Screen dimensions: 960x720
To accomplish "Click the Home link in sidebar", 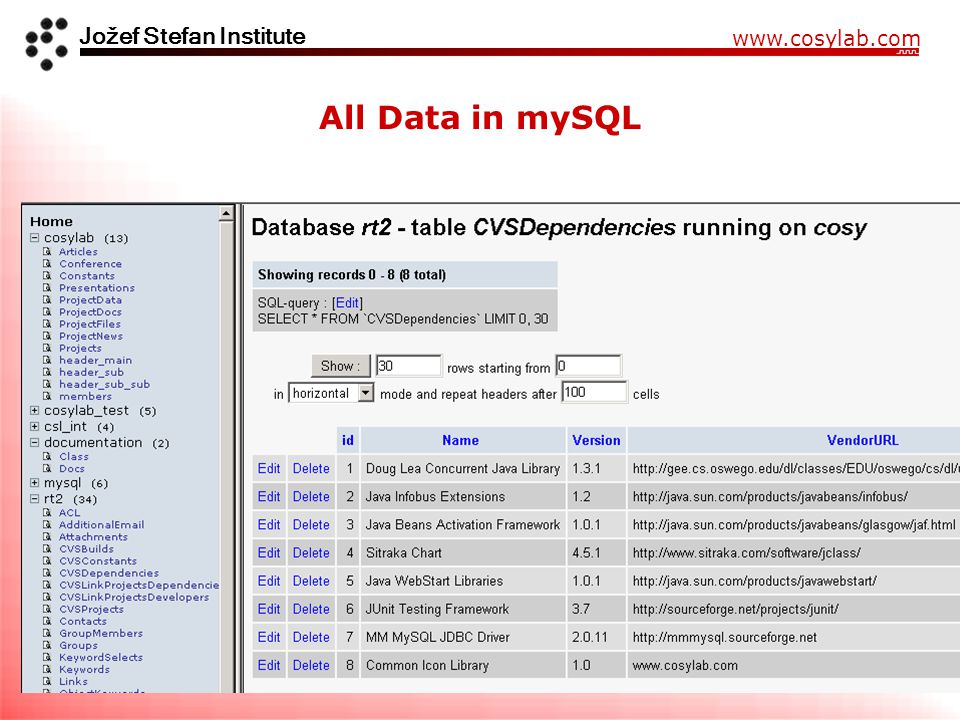I will [51, 222].
